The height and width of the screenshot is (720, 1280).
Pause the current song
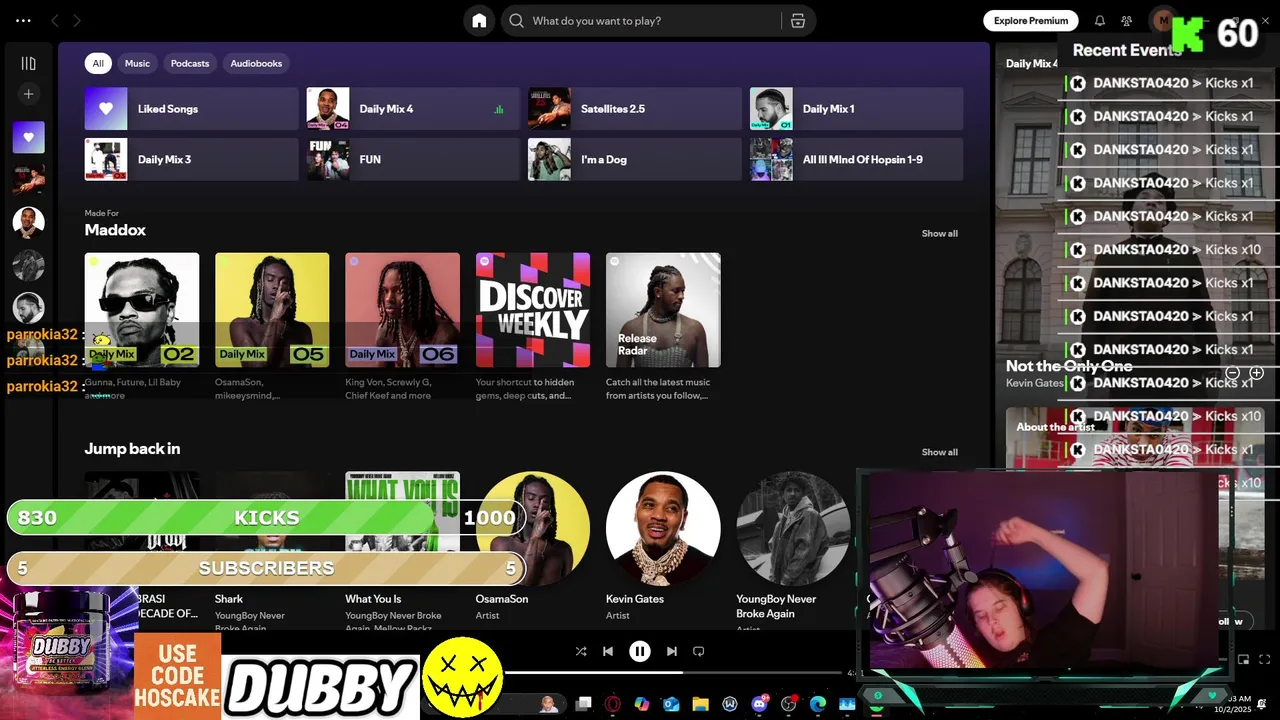pyautogui.click(x=640, y=651)
